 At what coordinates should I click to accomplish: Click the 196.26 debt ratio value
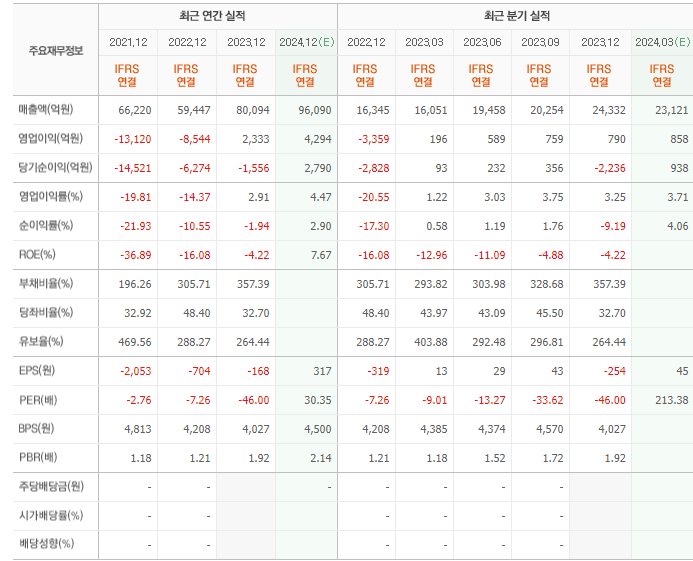(x=135, y=284)
